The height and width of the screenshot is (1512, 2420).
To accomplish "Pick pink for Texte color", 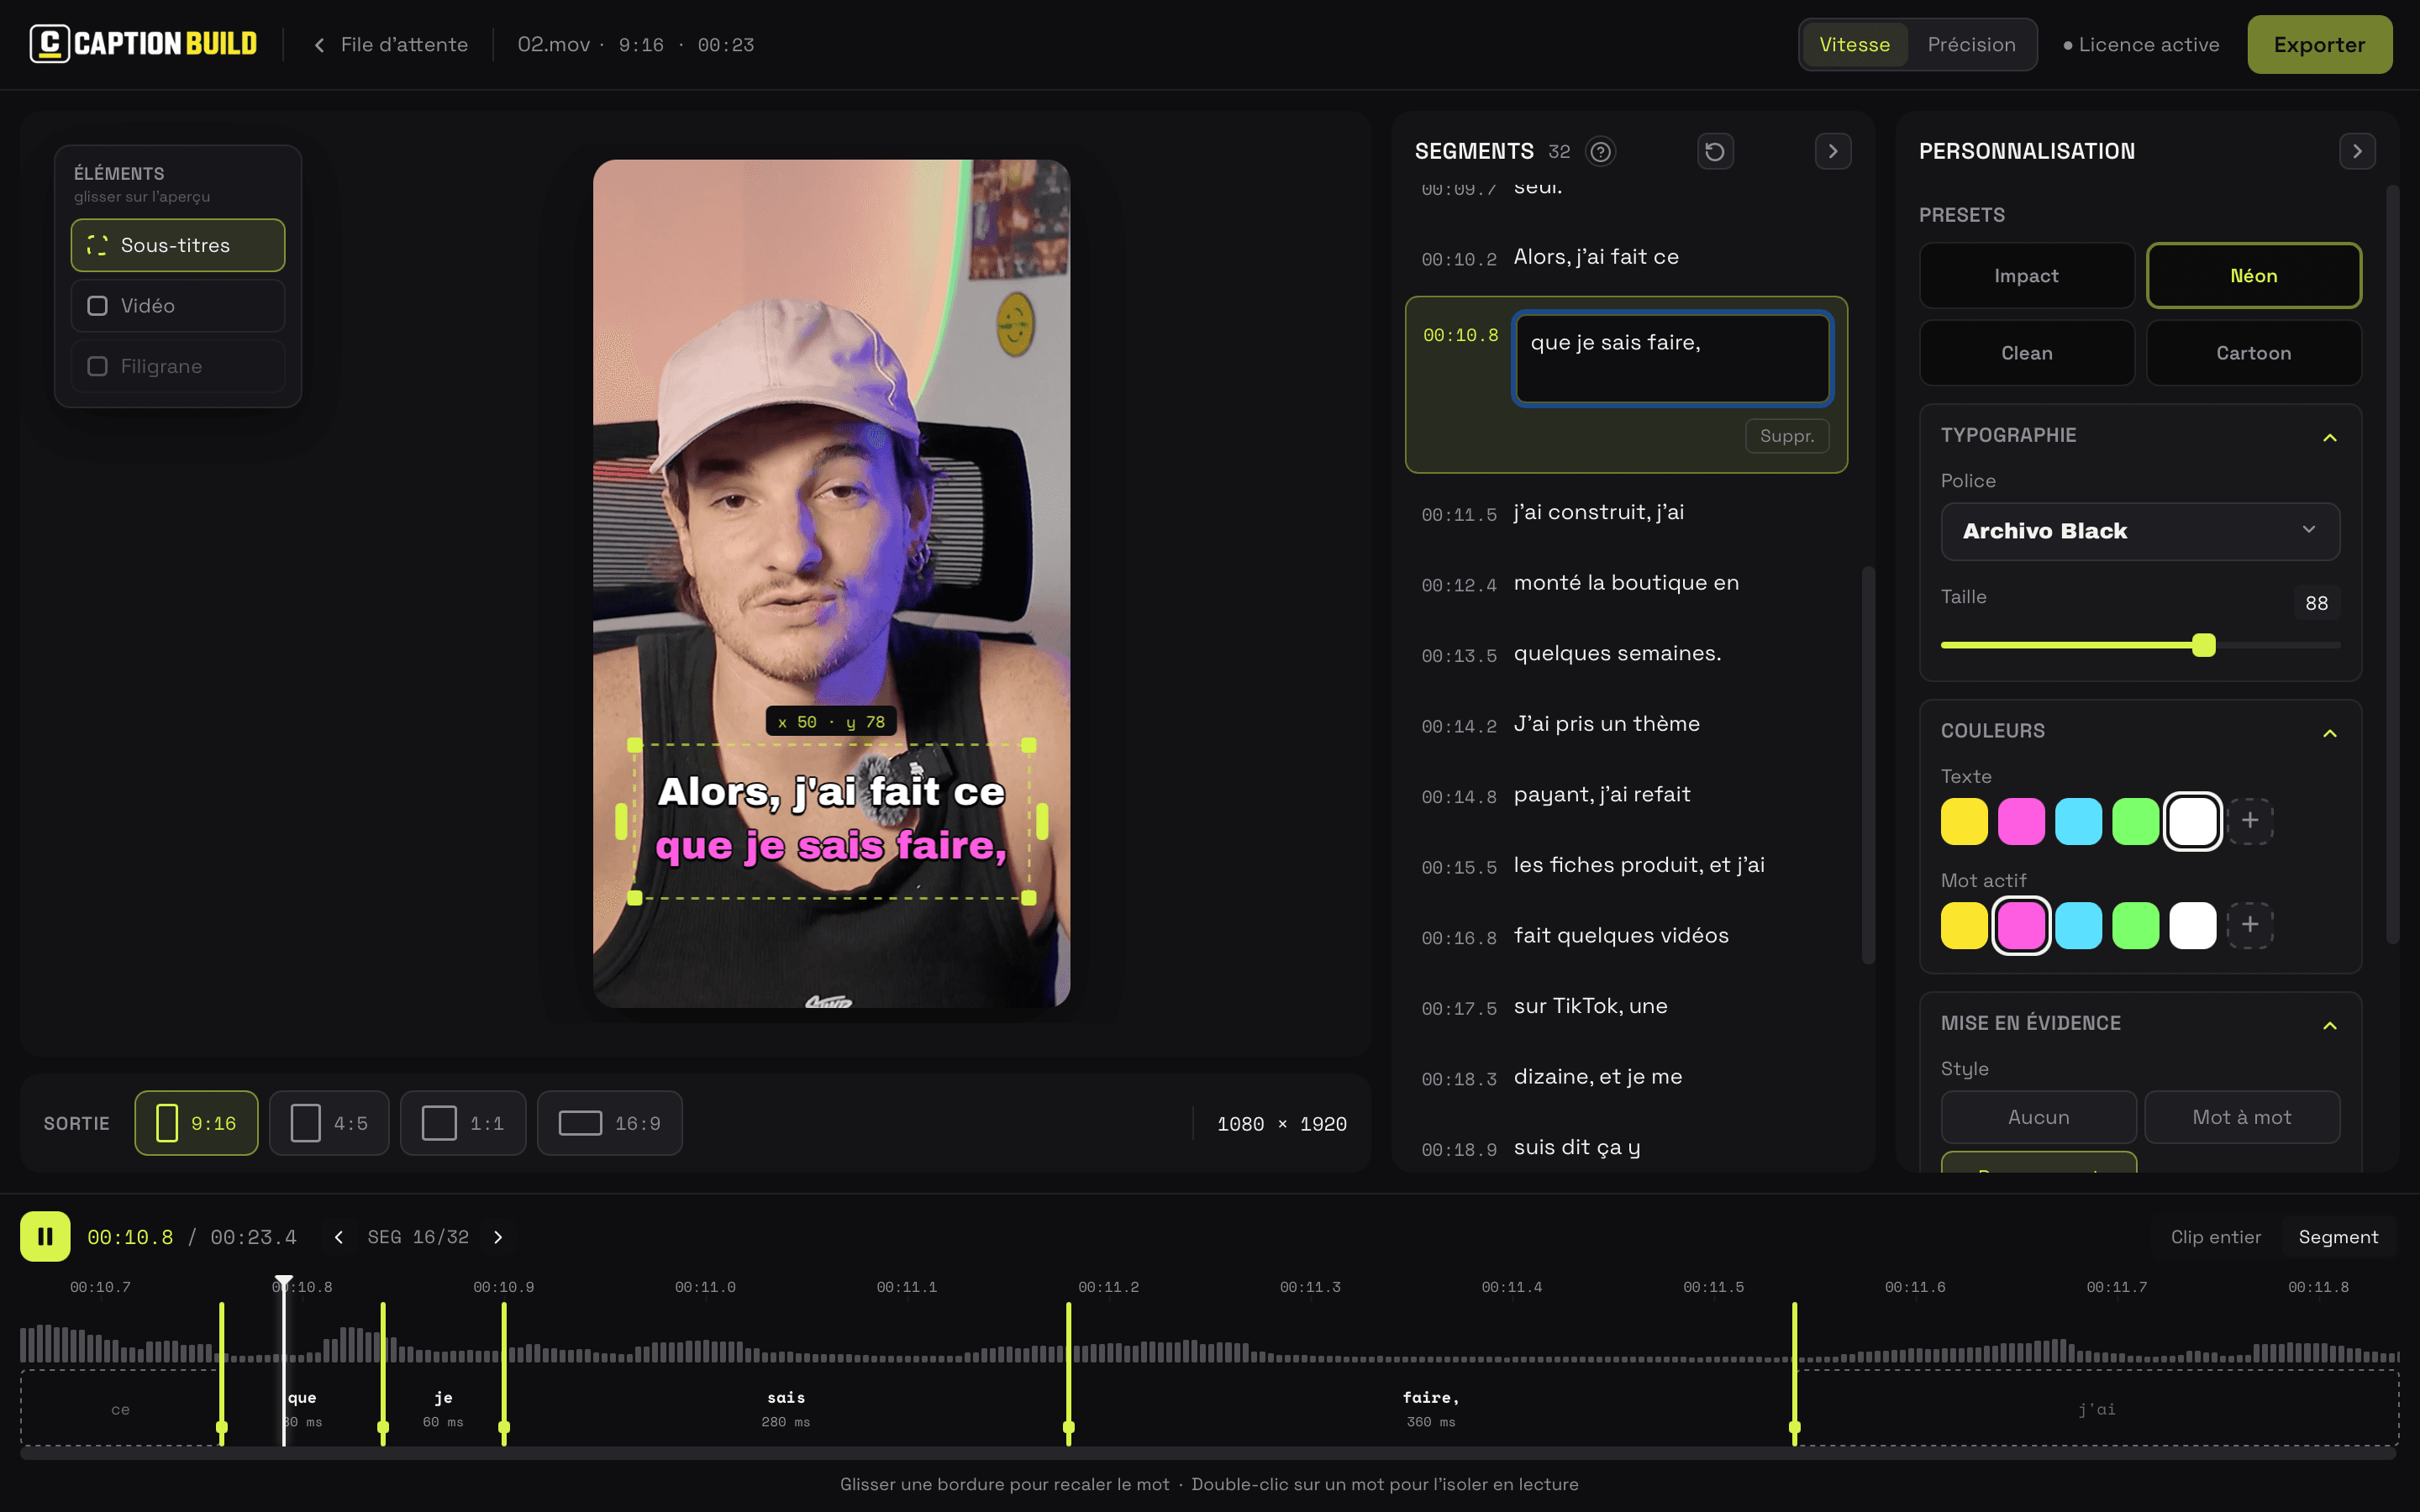I will click(x=2021, y=821).
